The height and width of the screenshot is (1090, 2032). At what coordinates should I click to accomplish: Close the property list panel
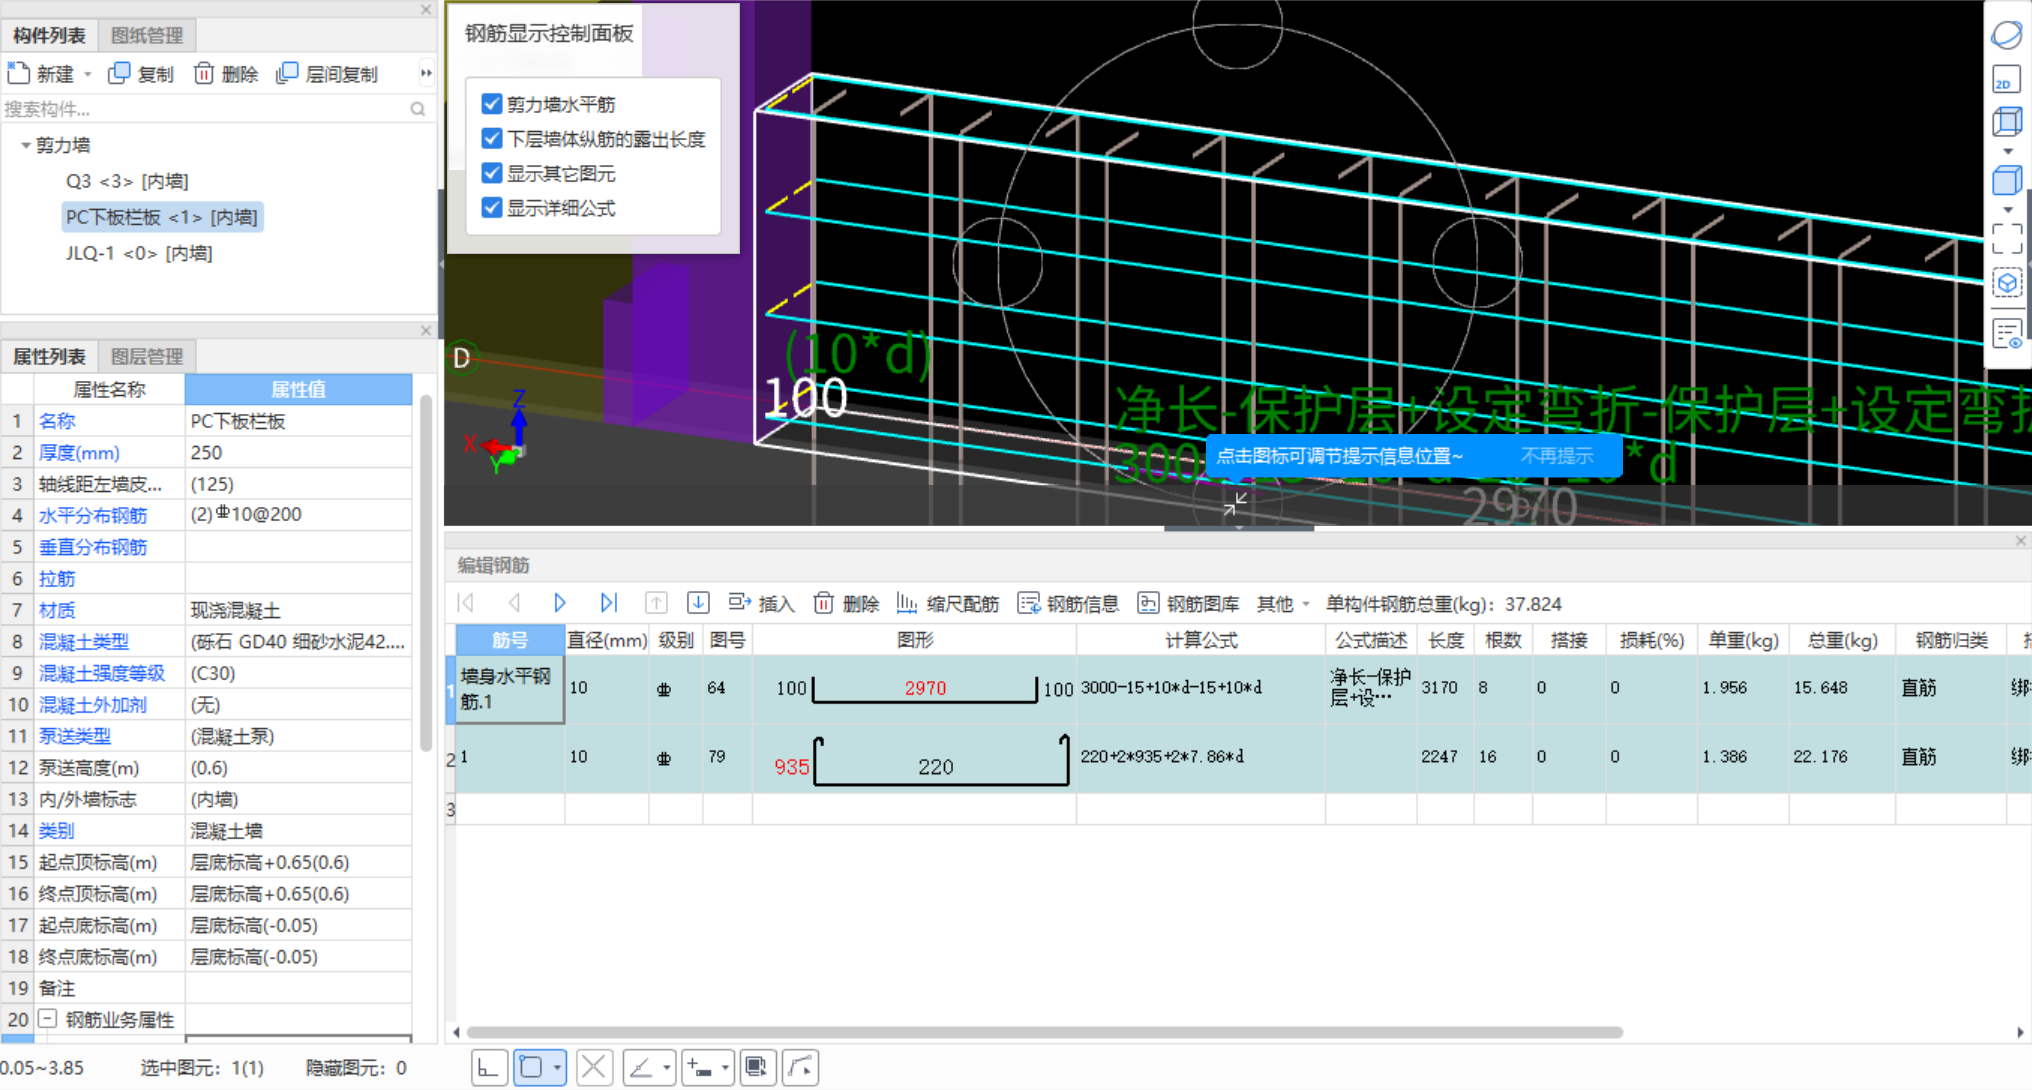click(x=426, y=330)
